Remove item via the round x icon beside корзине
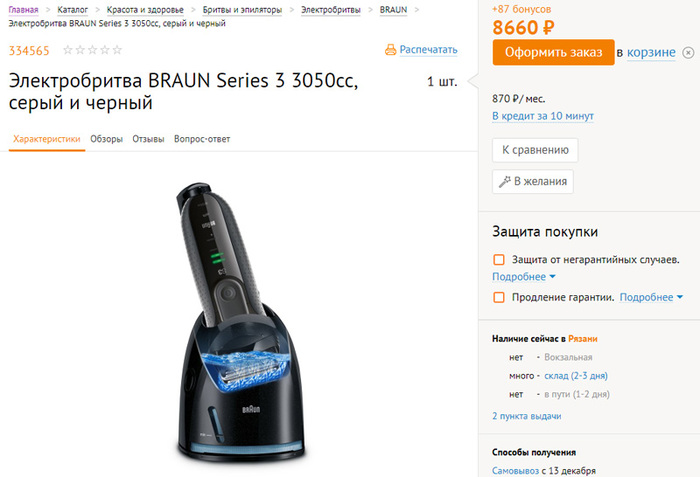The image size is (700, 477). click(x=688, y=53)
